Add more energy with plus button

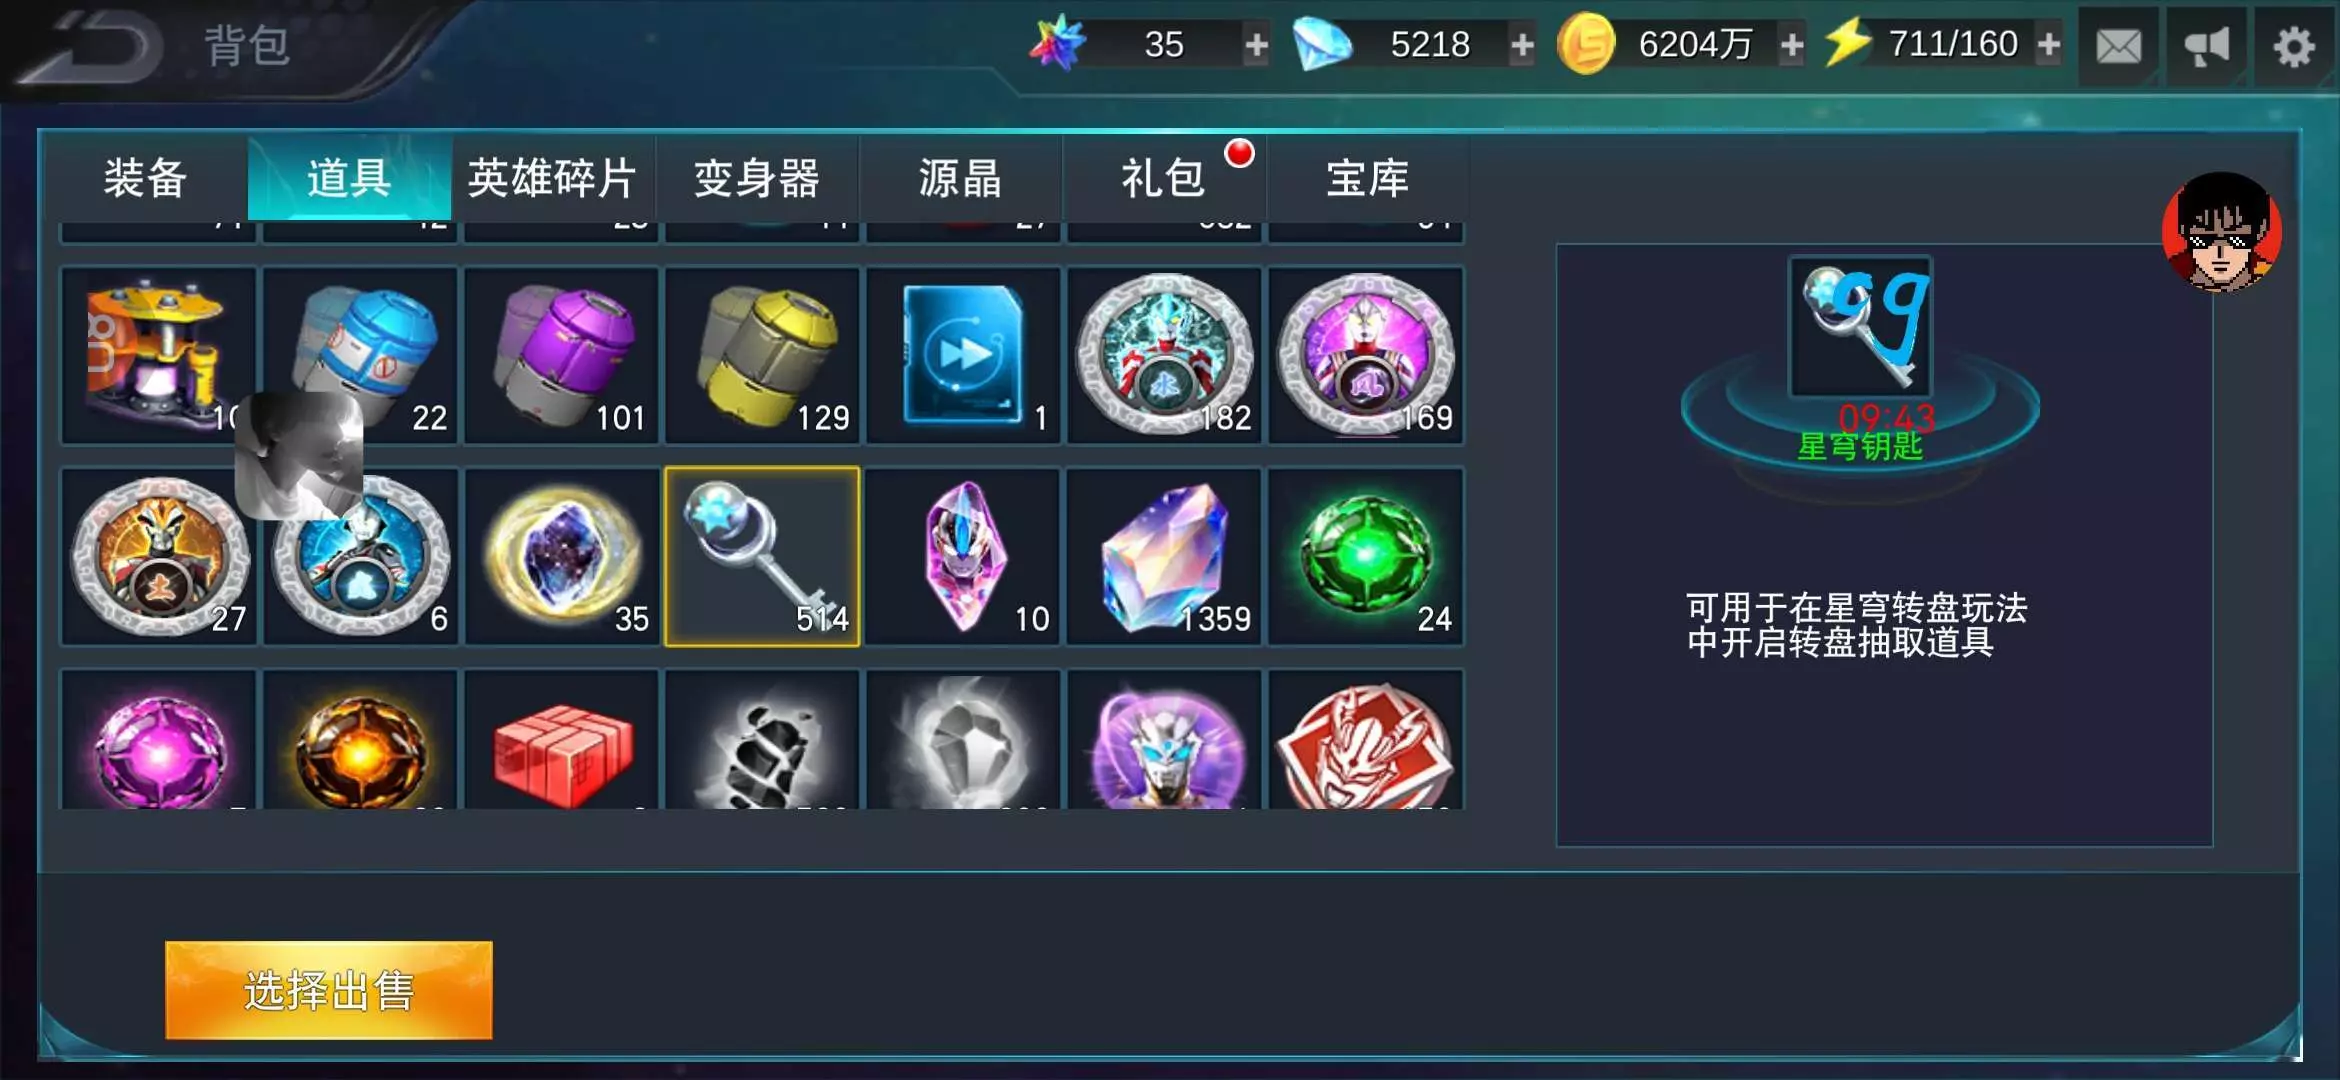(2048, 45)
